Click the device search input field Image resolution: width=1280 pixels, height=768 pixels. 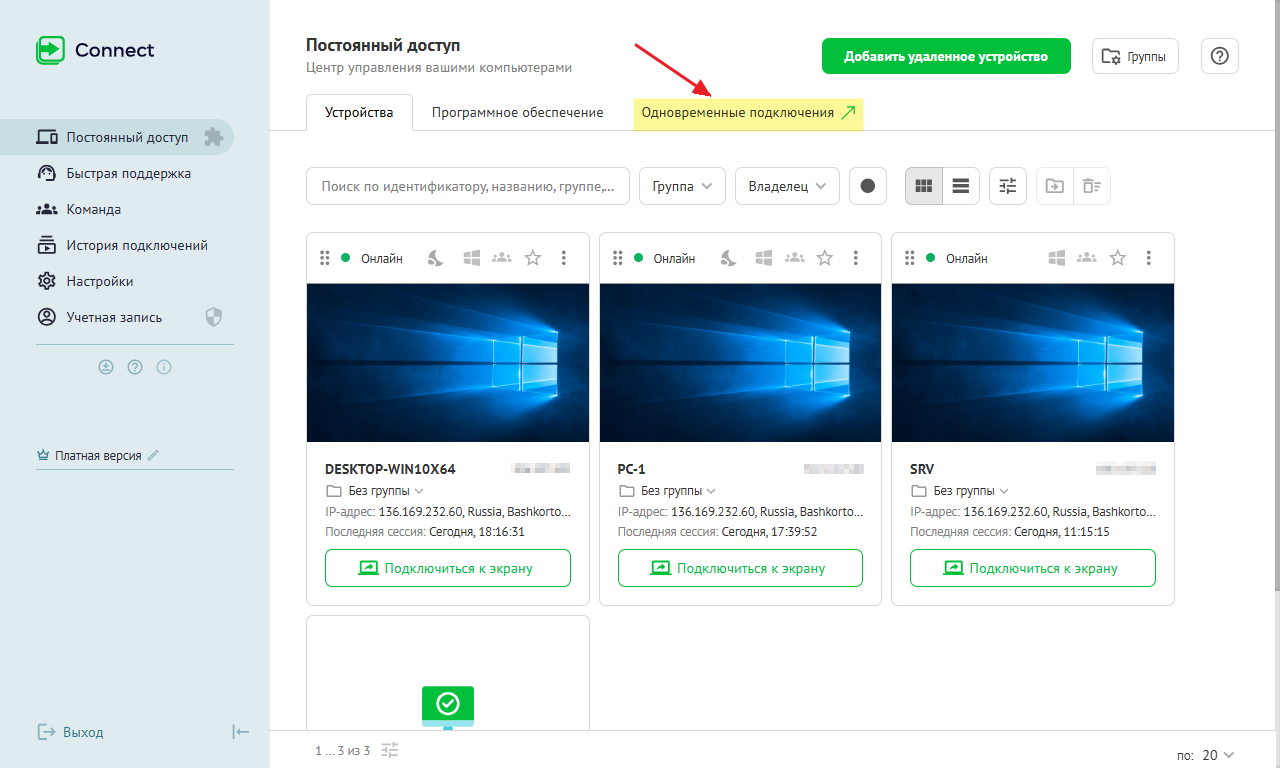(468, 186)
